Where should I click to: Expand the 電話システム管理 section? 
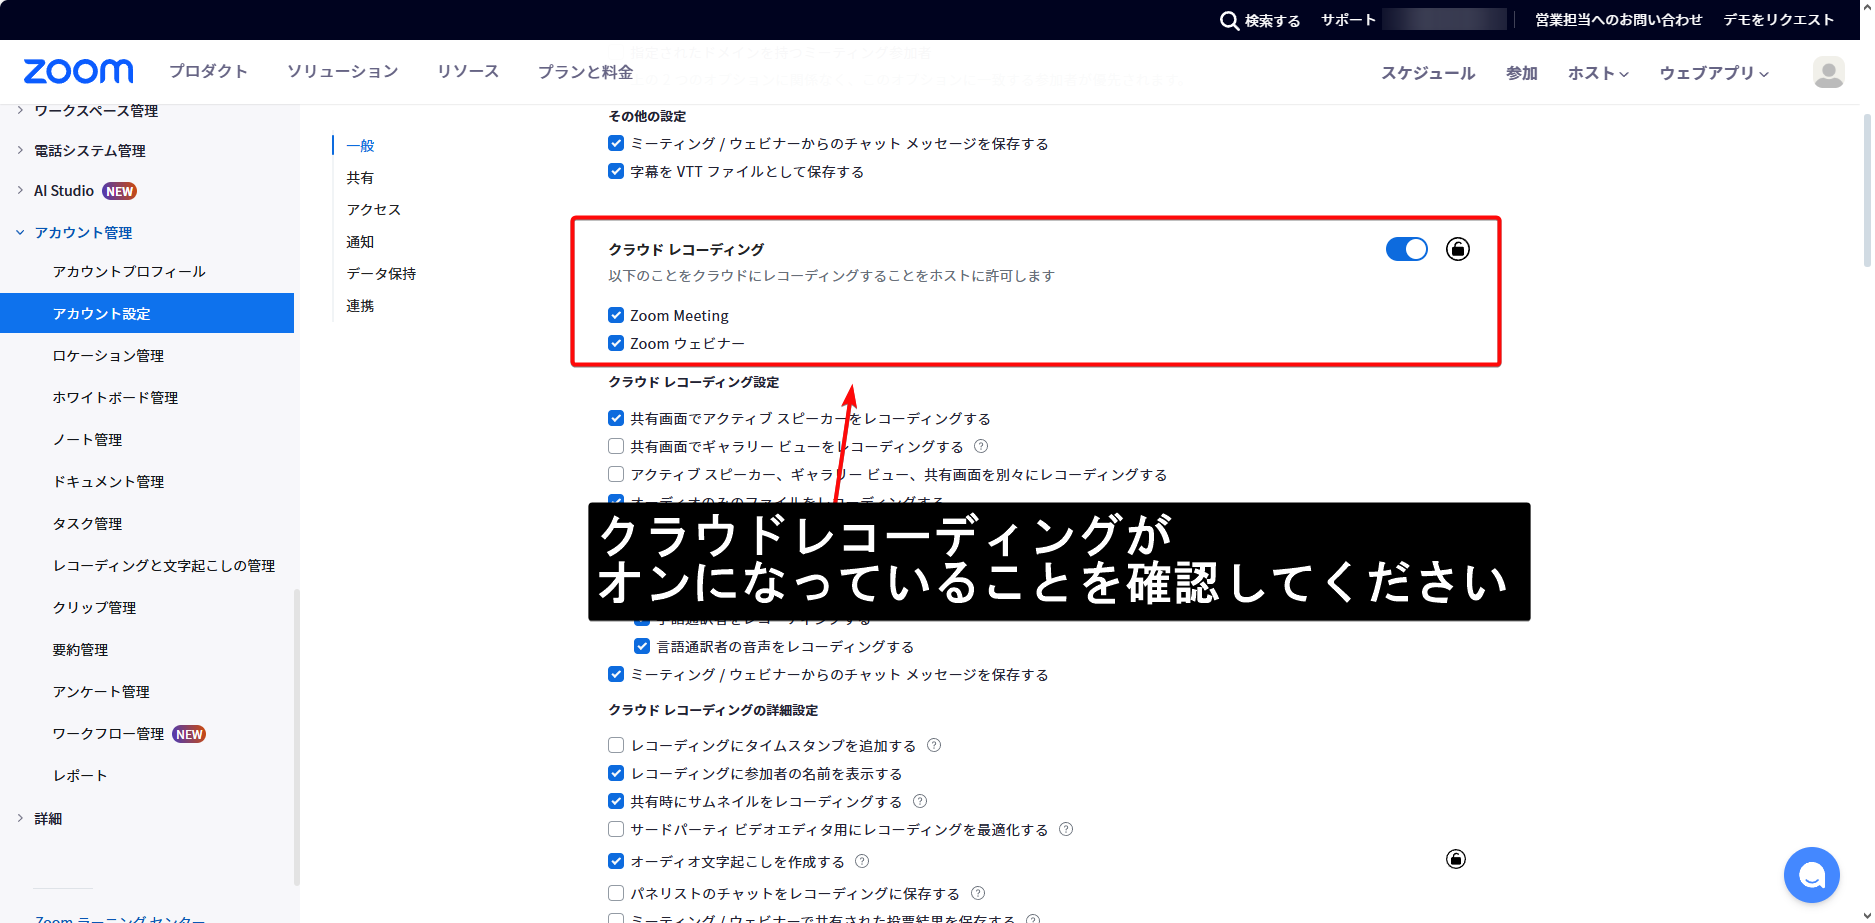pyautogui.click(x=90, y=151)
